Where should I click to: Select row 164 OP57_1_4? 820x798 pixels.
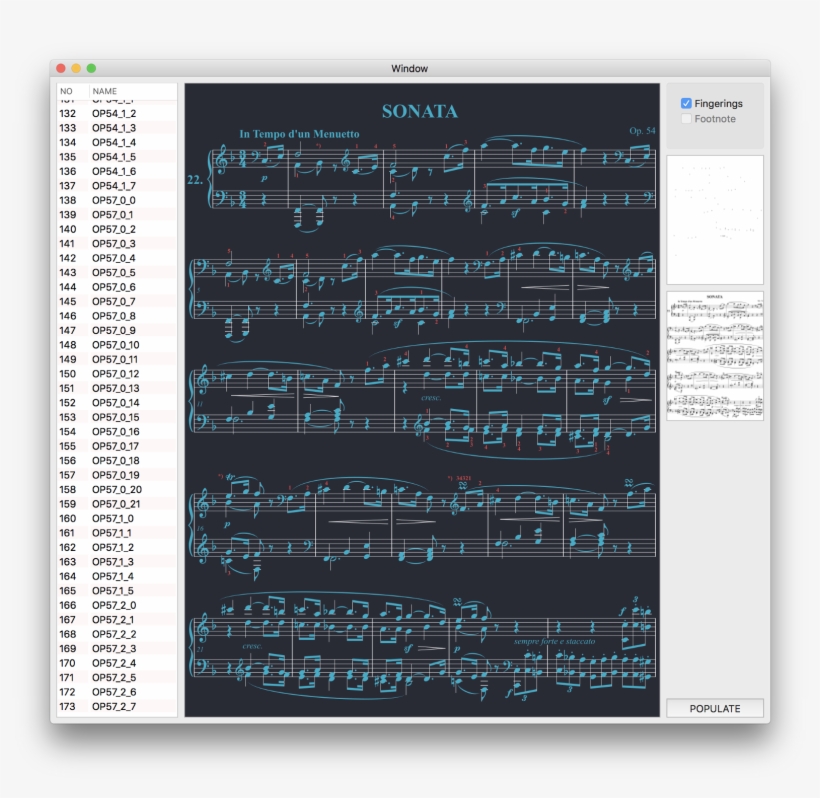117,576
